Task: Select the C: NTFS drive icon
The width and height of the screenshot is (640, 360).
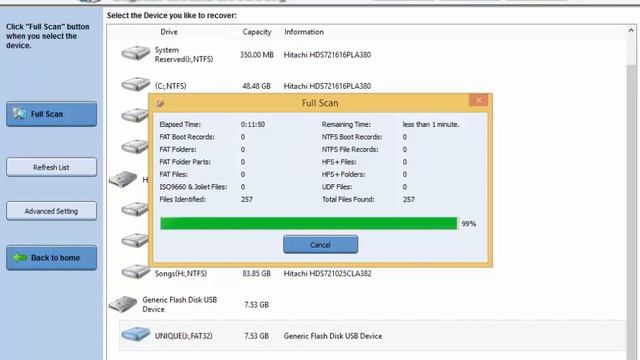Action: pyautogui.click(x=136, y=84)
